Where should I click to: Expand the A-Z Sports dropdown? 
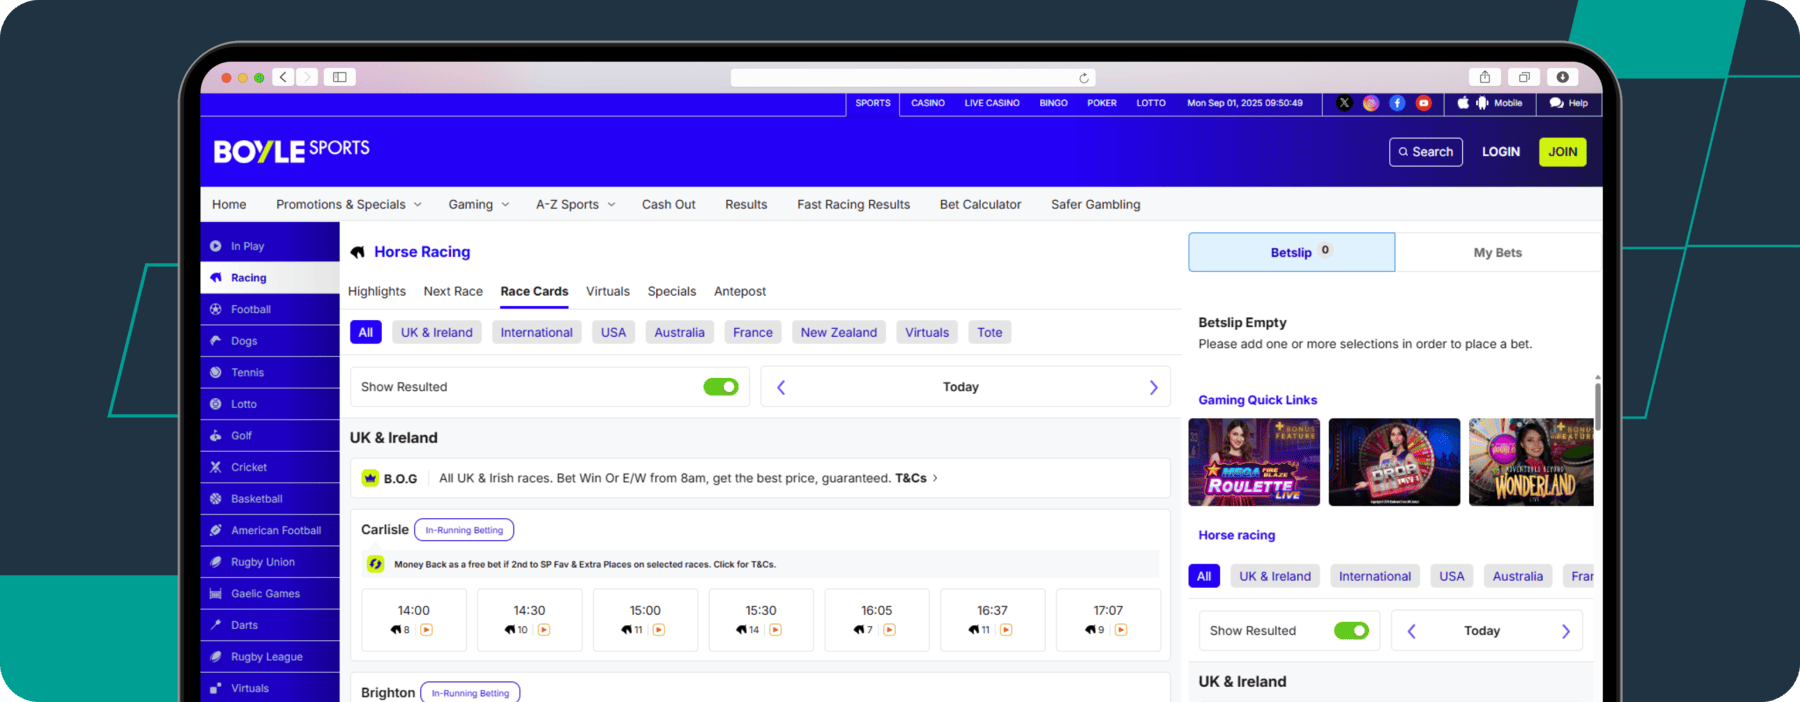click(x=576, y=204)
